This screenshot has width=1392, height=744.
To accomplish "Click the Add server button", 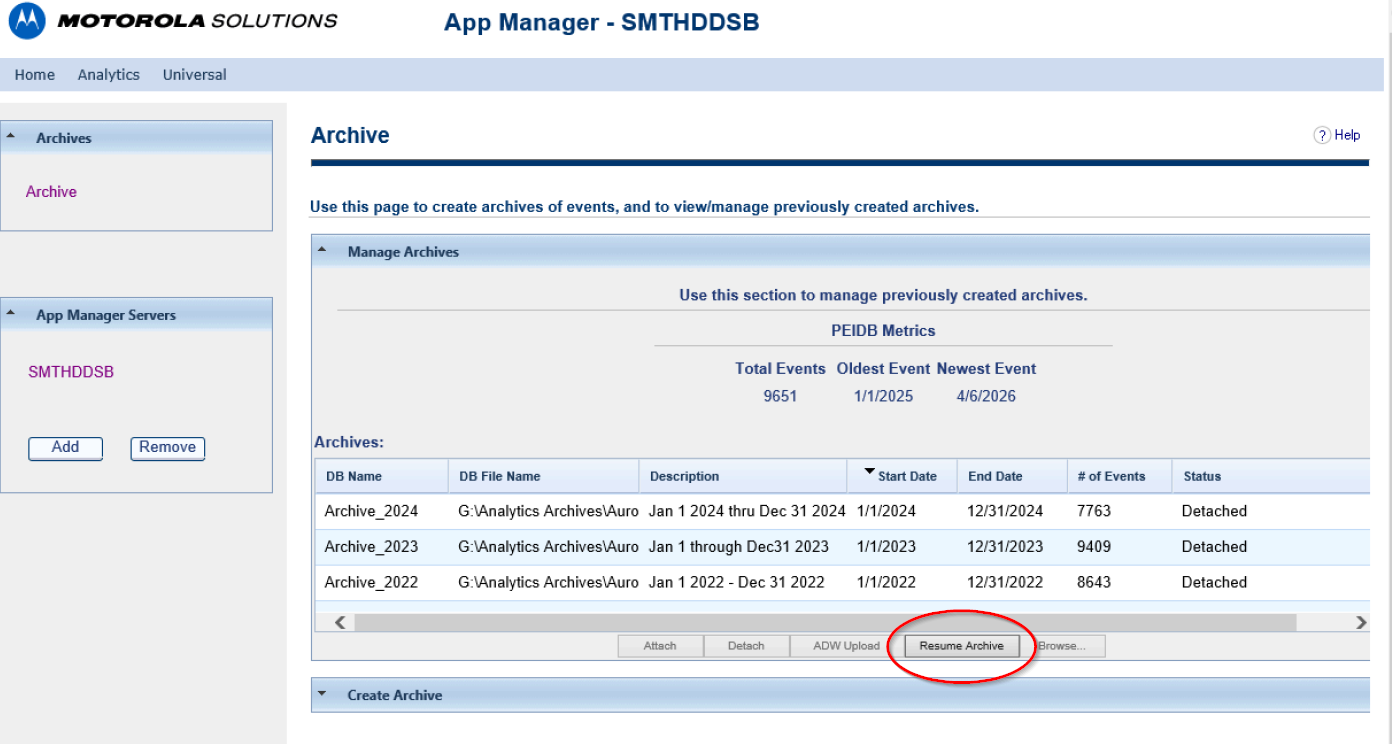I will click(65, 448).
